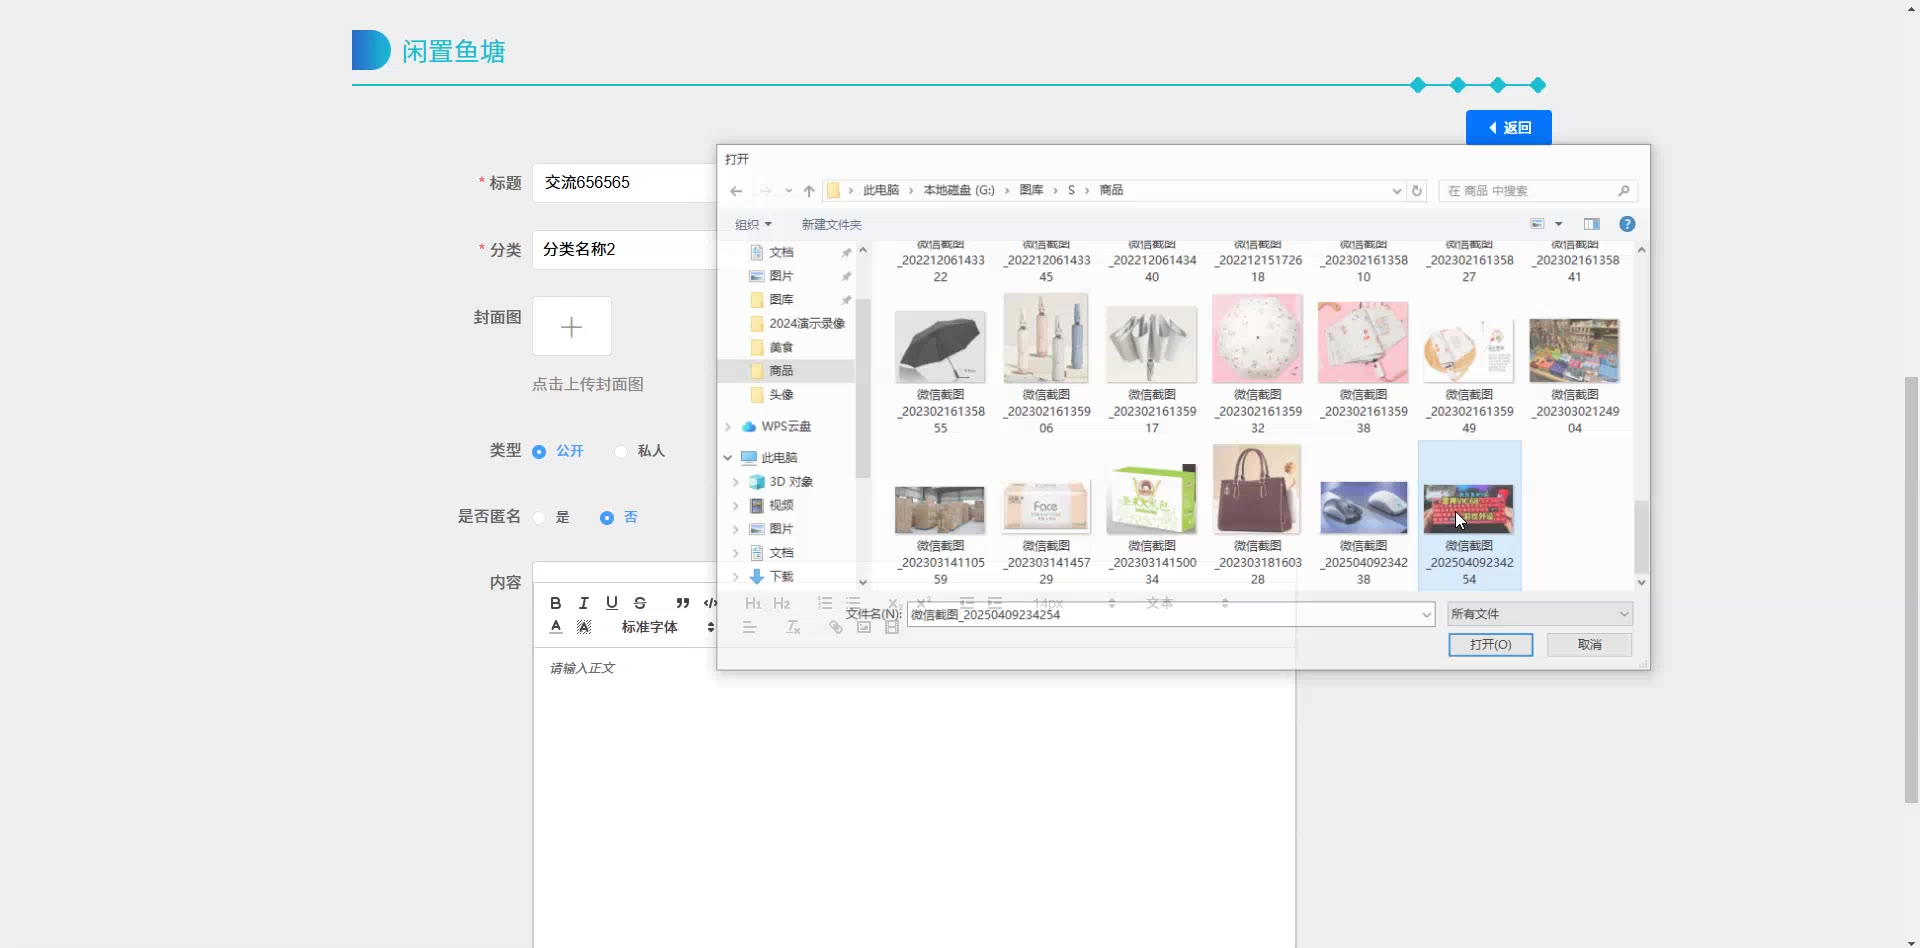The height and width of the screenshot is (948, 1920).
Task: Apply underline formatting
Action: point(612,603)
